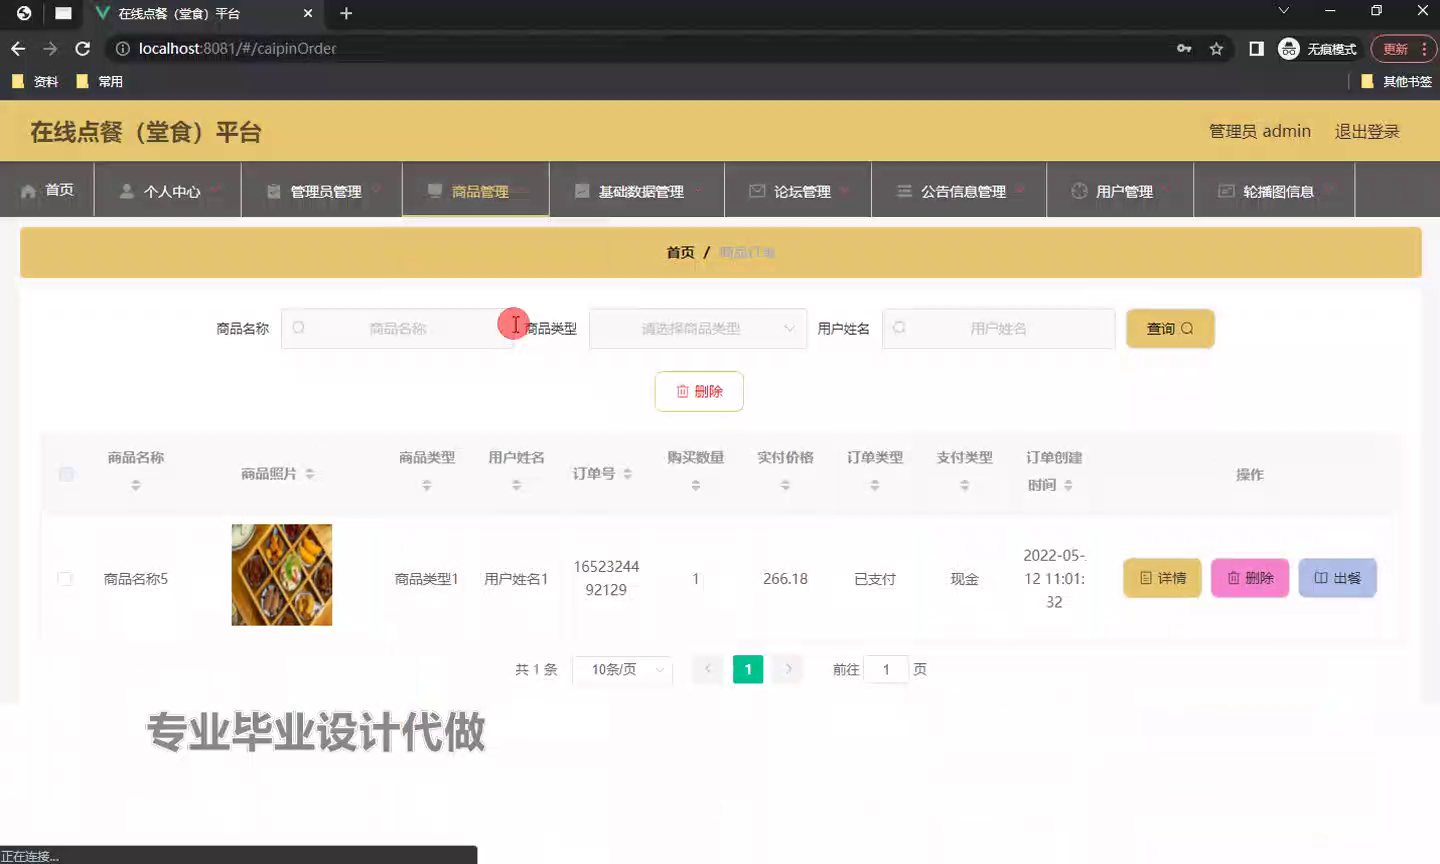Open the tab search dropdown arrow

[1284, 11]
